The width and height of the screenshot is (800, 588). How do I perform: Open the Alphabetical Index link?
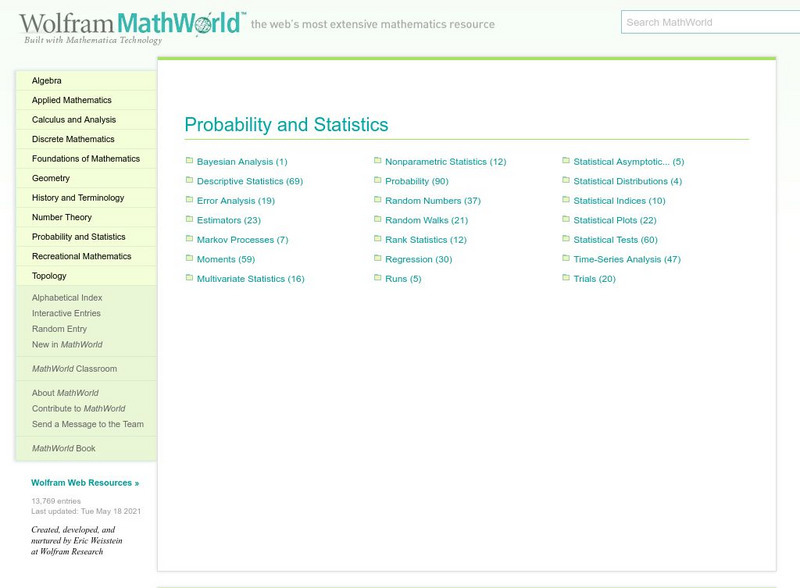point(67,298)
